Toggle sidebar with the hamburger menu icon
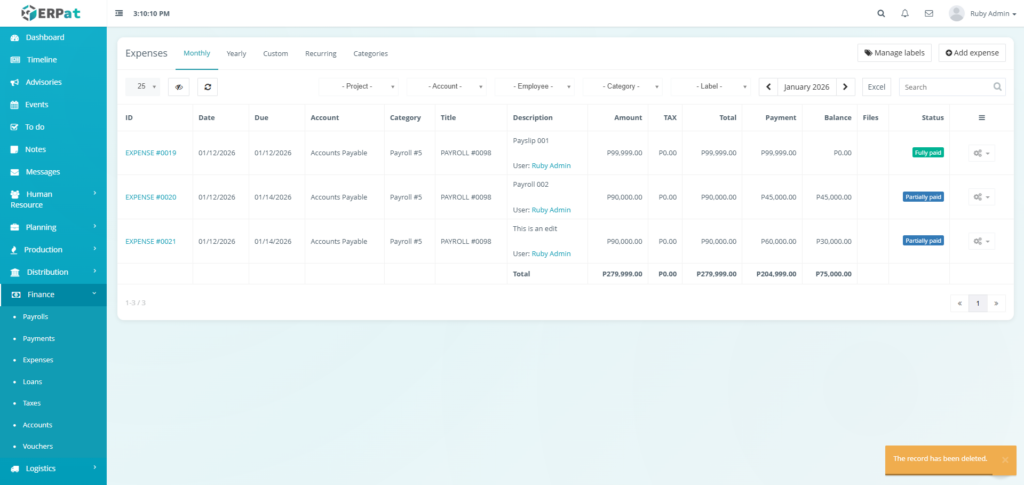Viewport: 1024px width, 485px height. click(x=120, y=14)
